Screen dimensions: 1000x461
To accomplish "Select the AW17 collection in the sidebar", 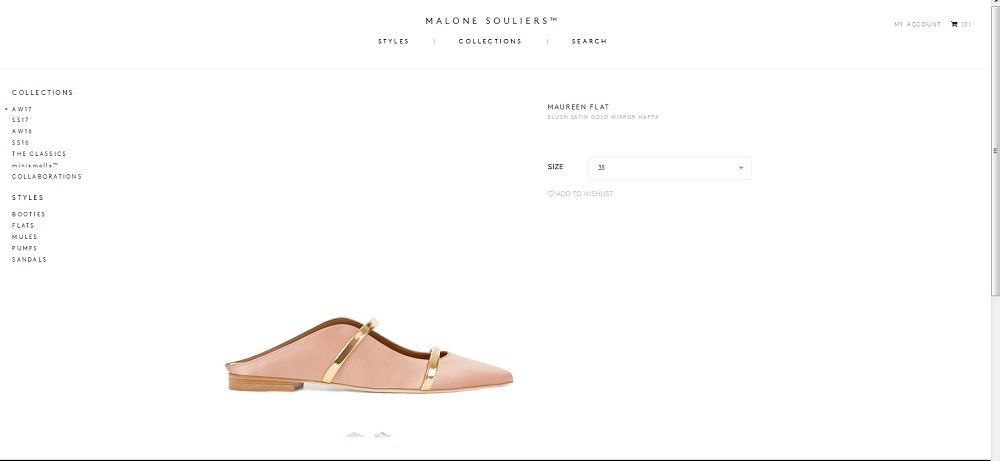I will [22, 109].
